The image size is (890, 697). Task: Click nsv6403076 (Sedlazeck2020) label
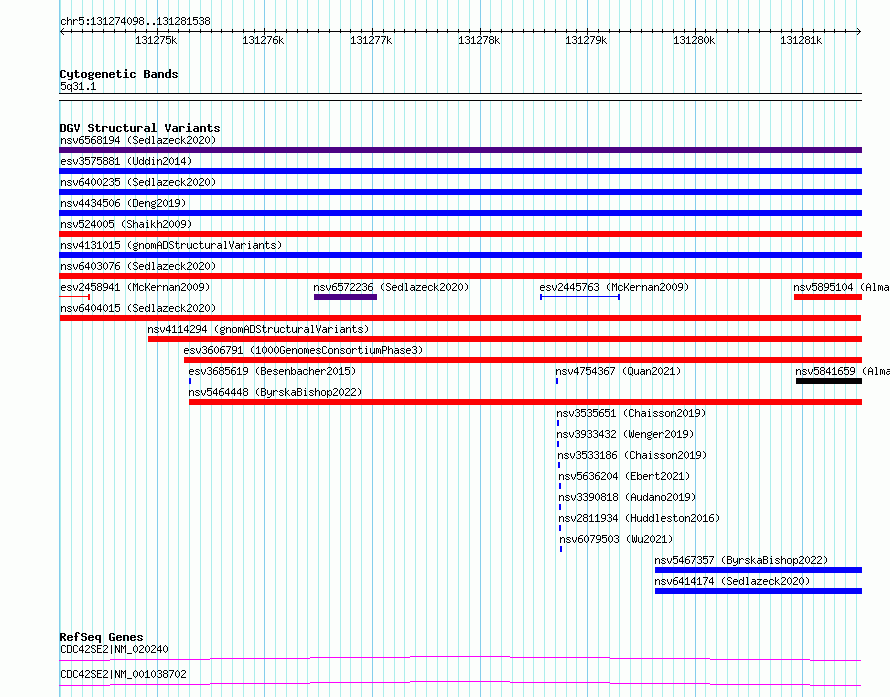(x=138, y=266)
